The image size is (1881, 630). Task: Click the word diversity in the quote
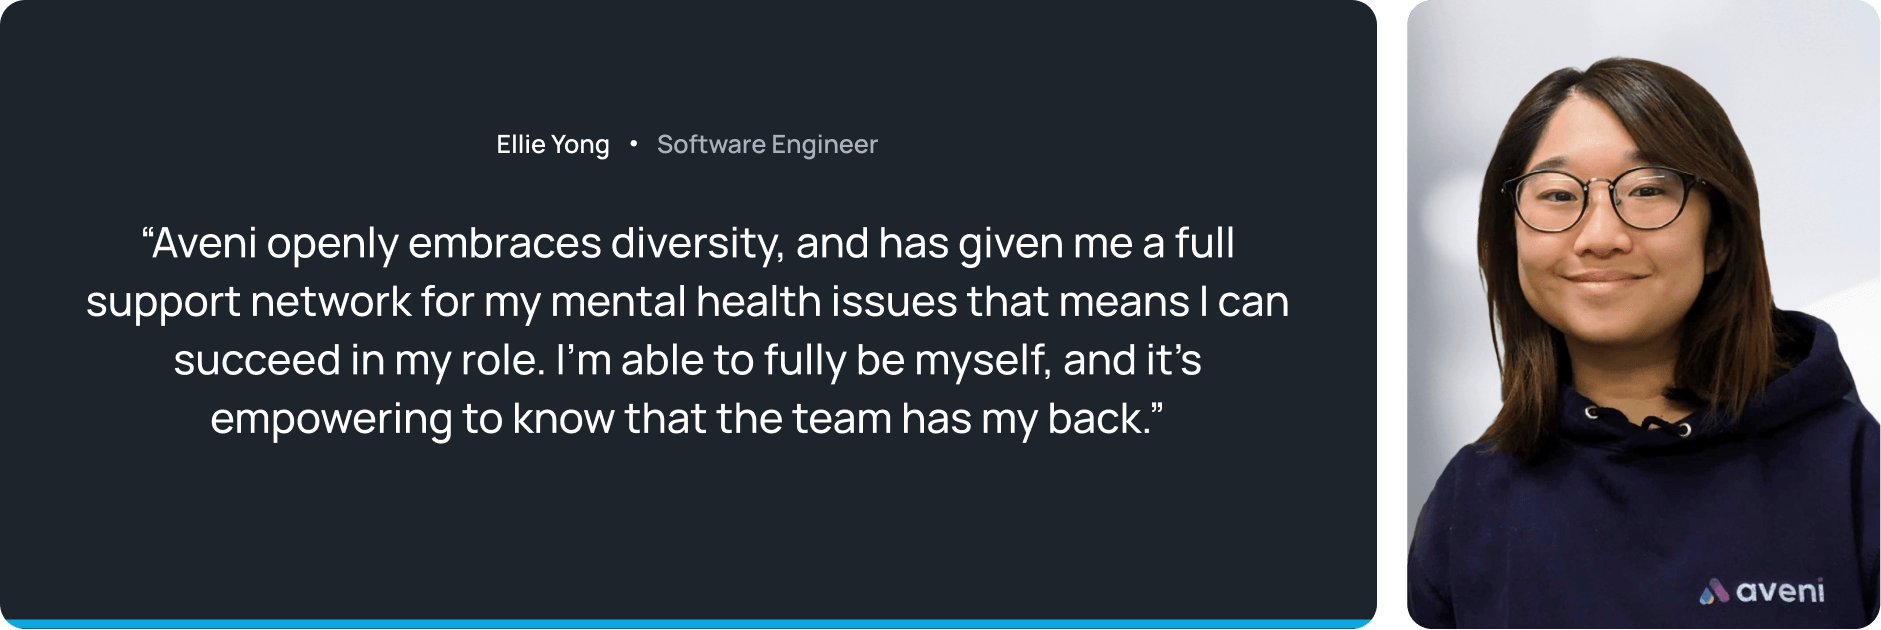[696, 244]
